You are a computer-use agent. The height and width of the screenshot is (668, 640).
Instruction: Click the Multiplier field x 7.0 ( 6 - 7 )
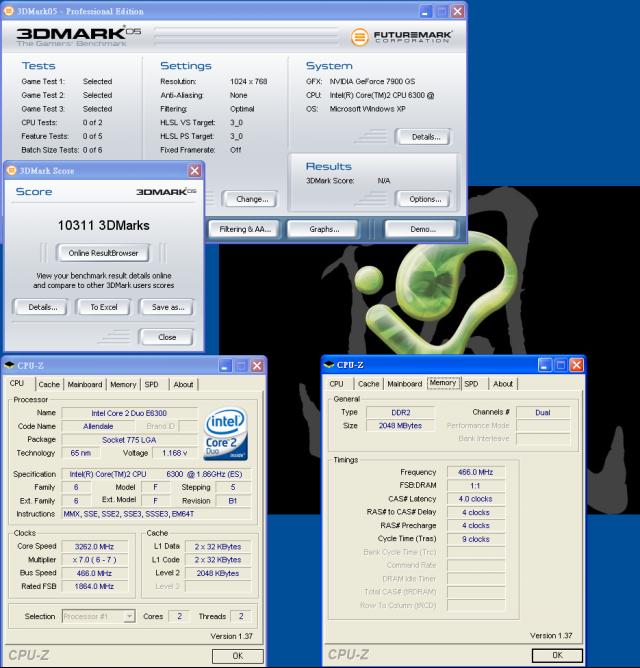[x=94, y=560]
